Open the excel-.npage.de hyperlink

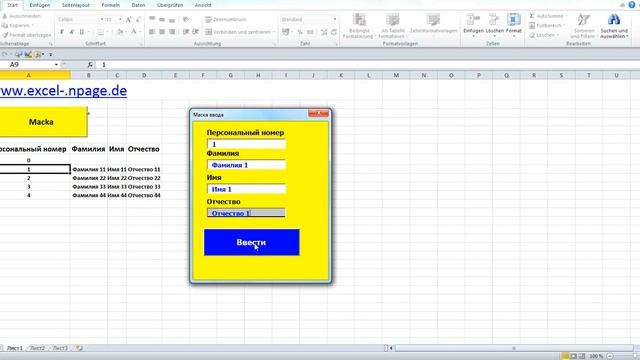[63, 91]
